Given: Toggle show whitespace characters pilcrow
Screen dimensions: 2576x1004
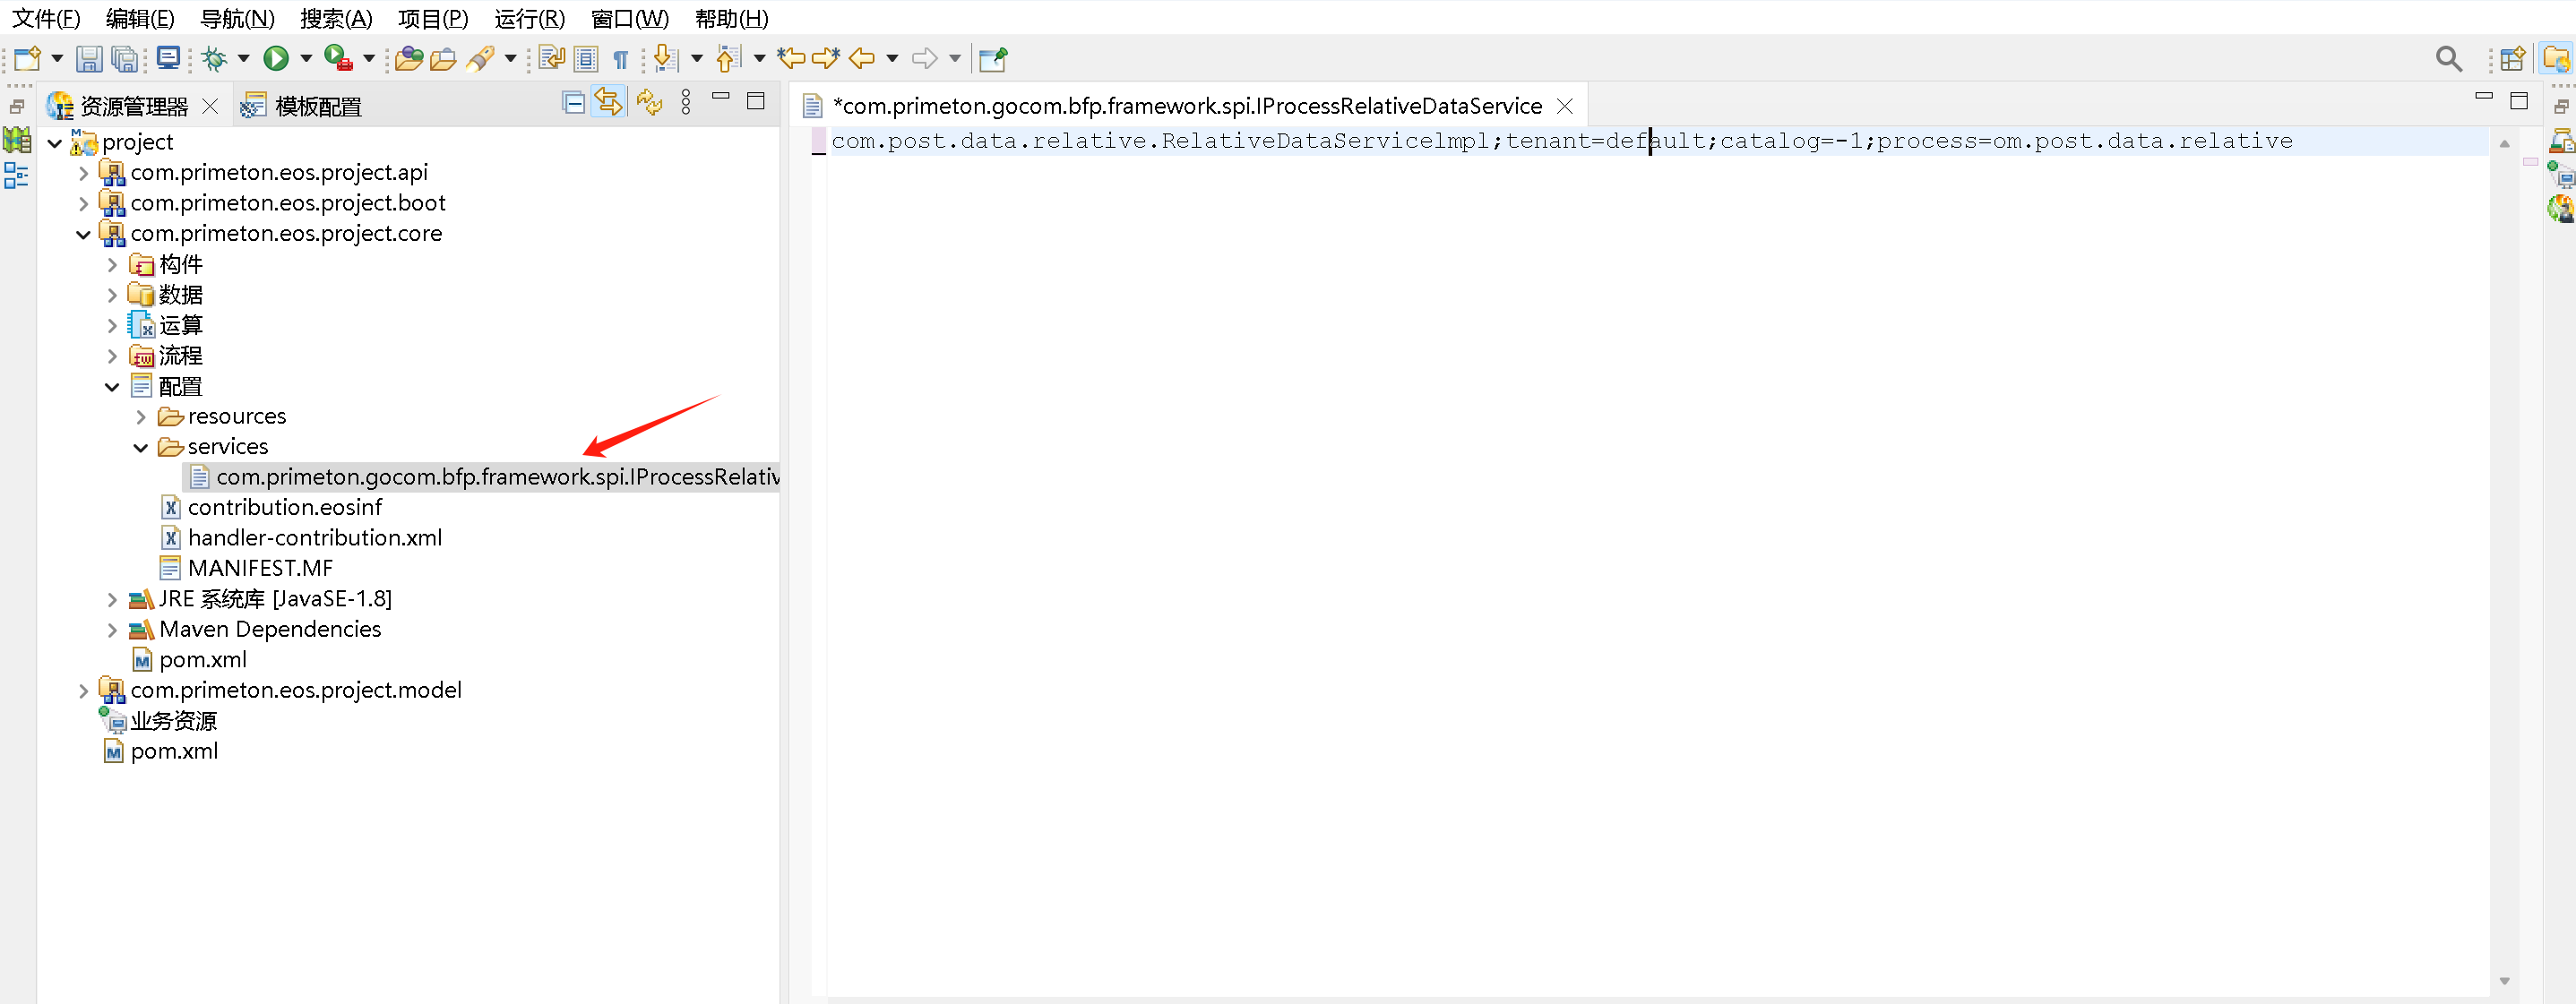Looking at the screenshot, I should pyautogui.click(x=620, y=59).
